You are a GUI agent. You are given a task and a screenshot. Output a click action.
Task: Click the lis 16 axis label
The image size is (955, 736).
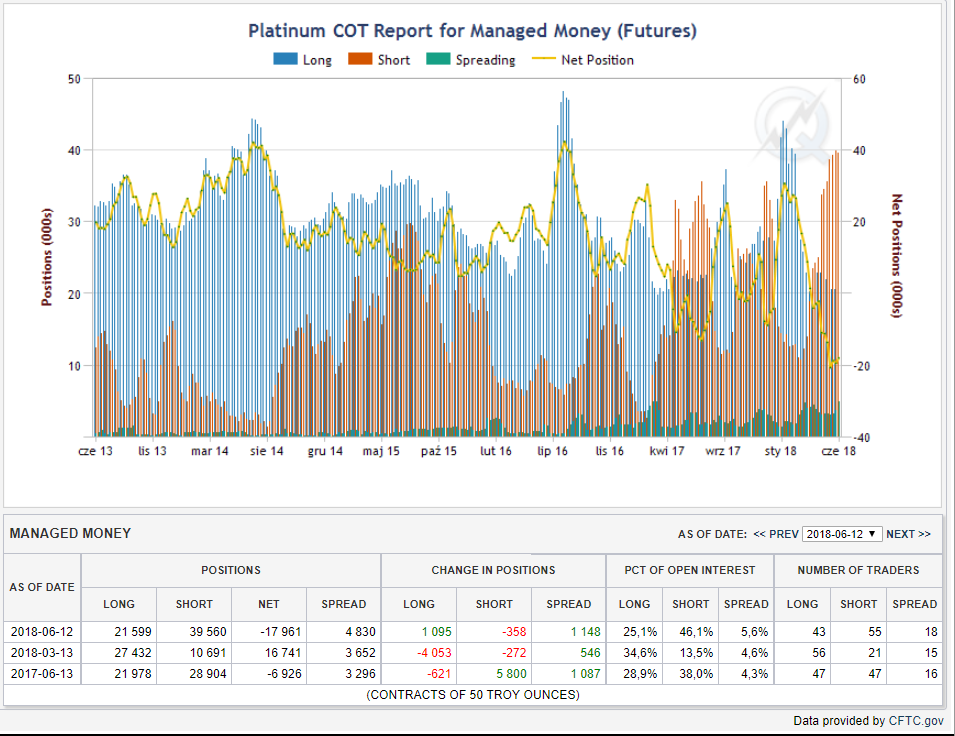pyautogui.click(x=610, y=451)
